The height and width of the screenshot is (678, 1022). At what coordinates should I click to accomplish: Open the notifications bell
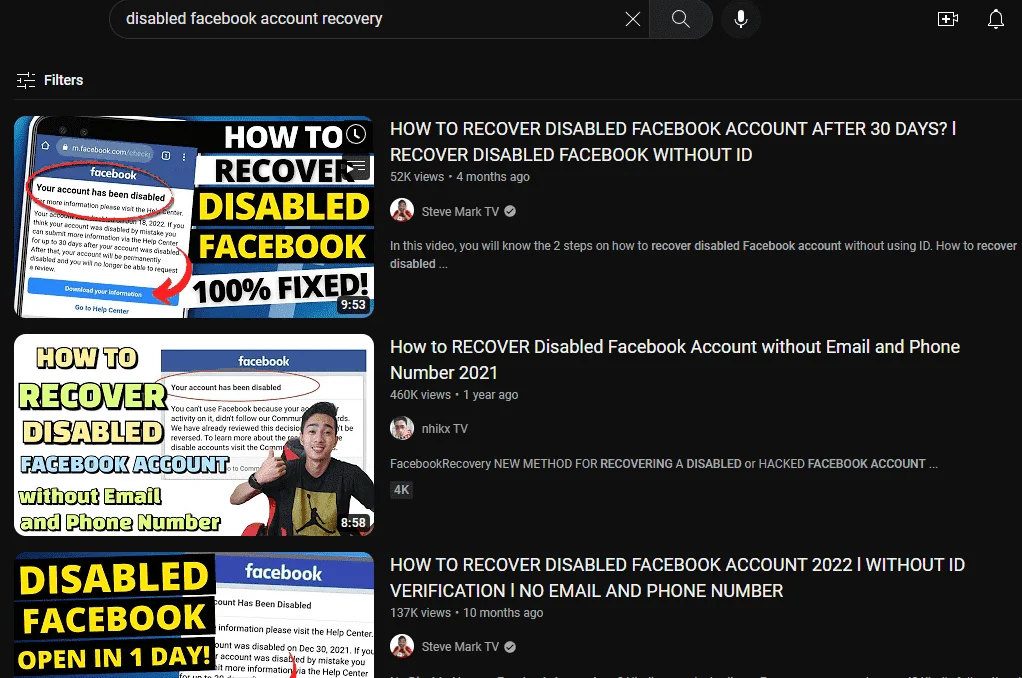[995, 19]
